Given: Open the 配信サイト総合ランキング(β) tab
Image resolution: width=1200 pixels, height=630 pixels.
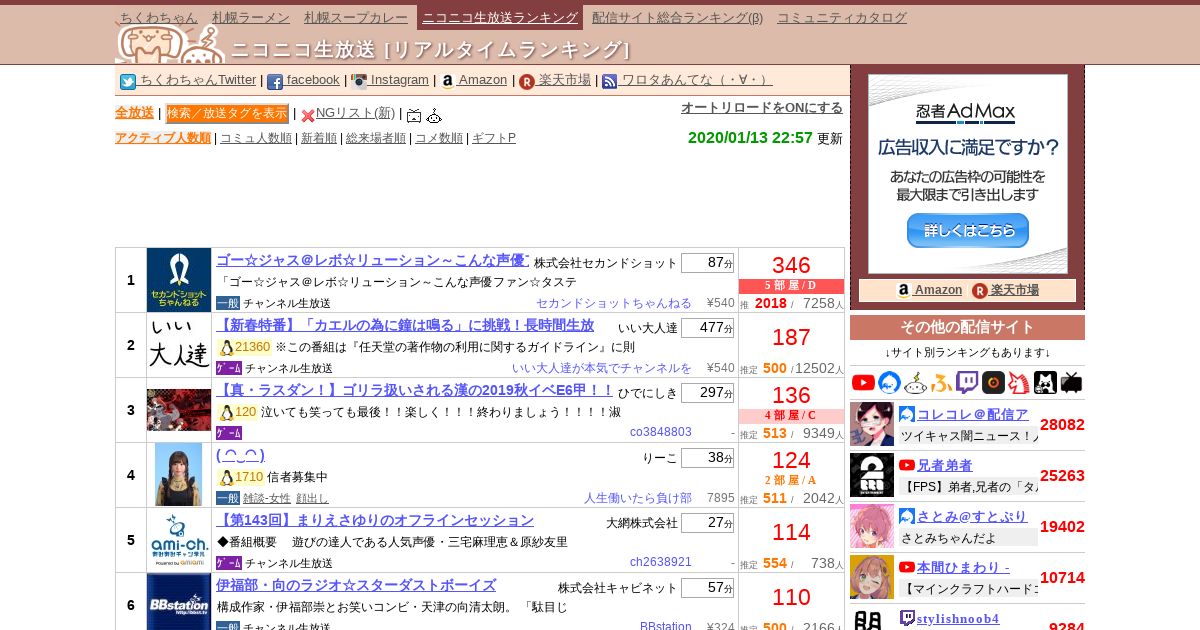Looking at the screenshot, I should [677, 17].
